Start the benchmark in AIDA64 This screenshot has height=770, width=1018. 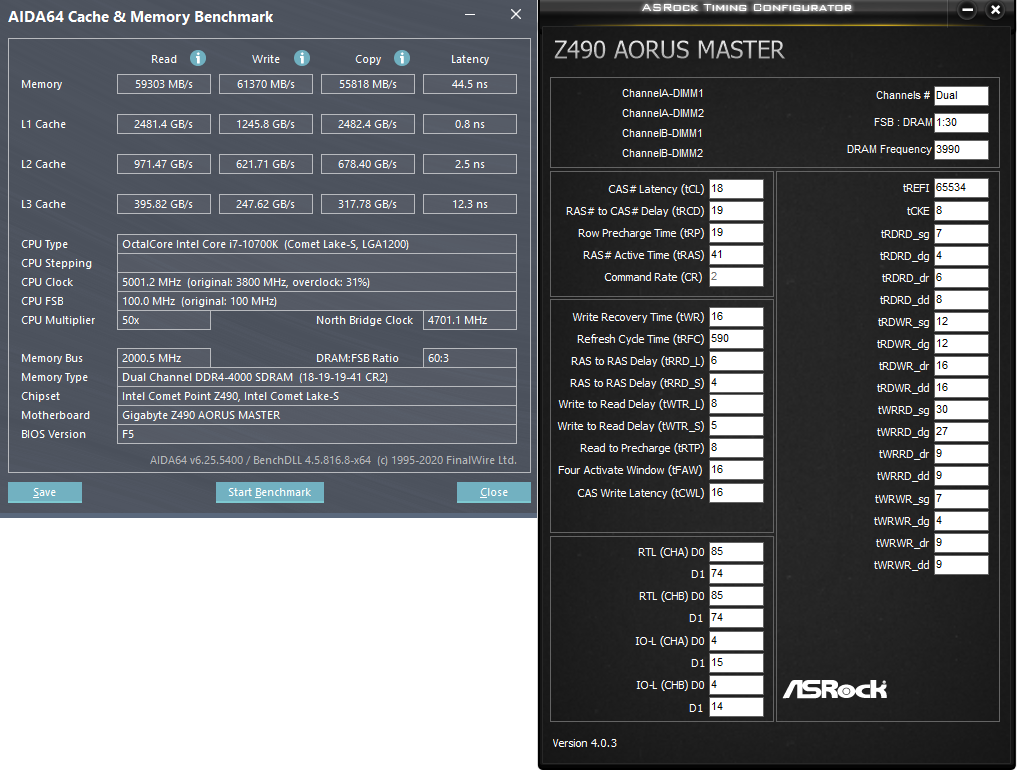tap(269, 492)
